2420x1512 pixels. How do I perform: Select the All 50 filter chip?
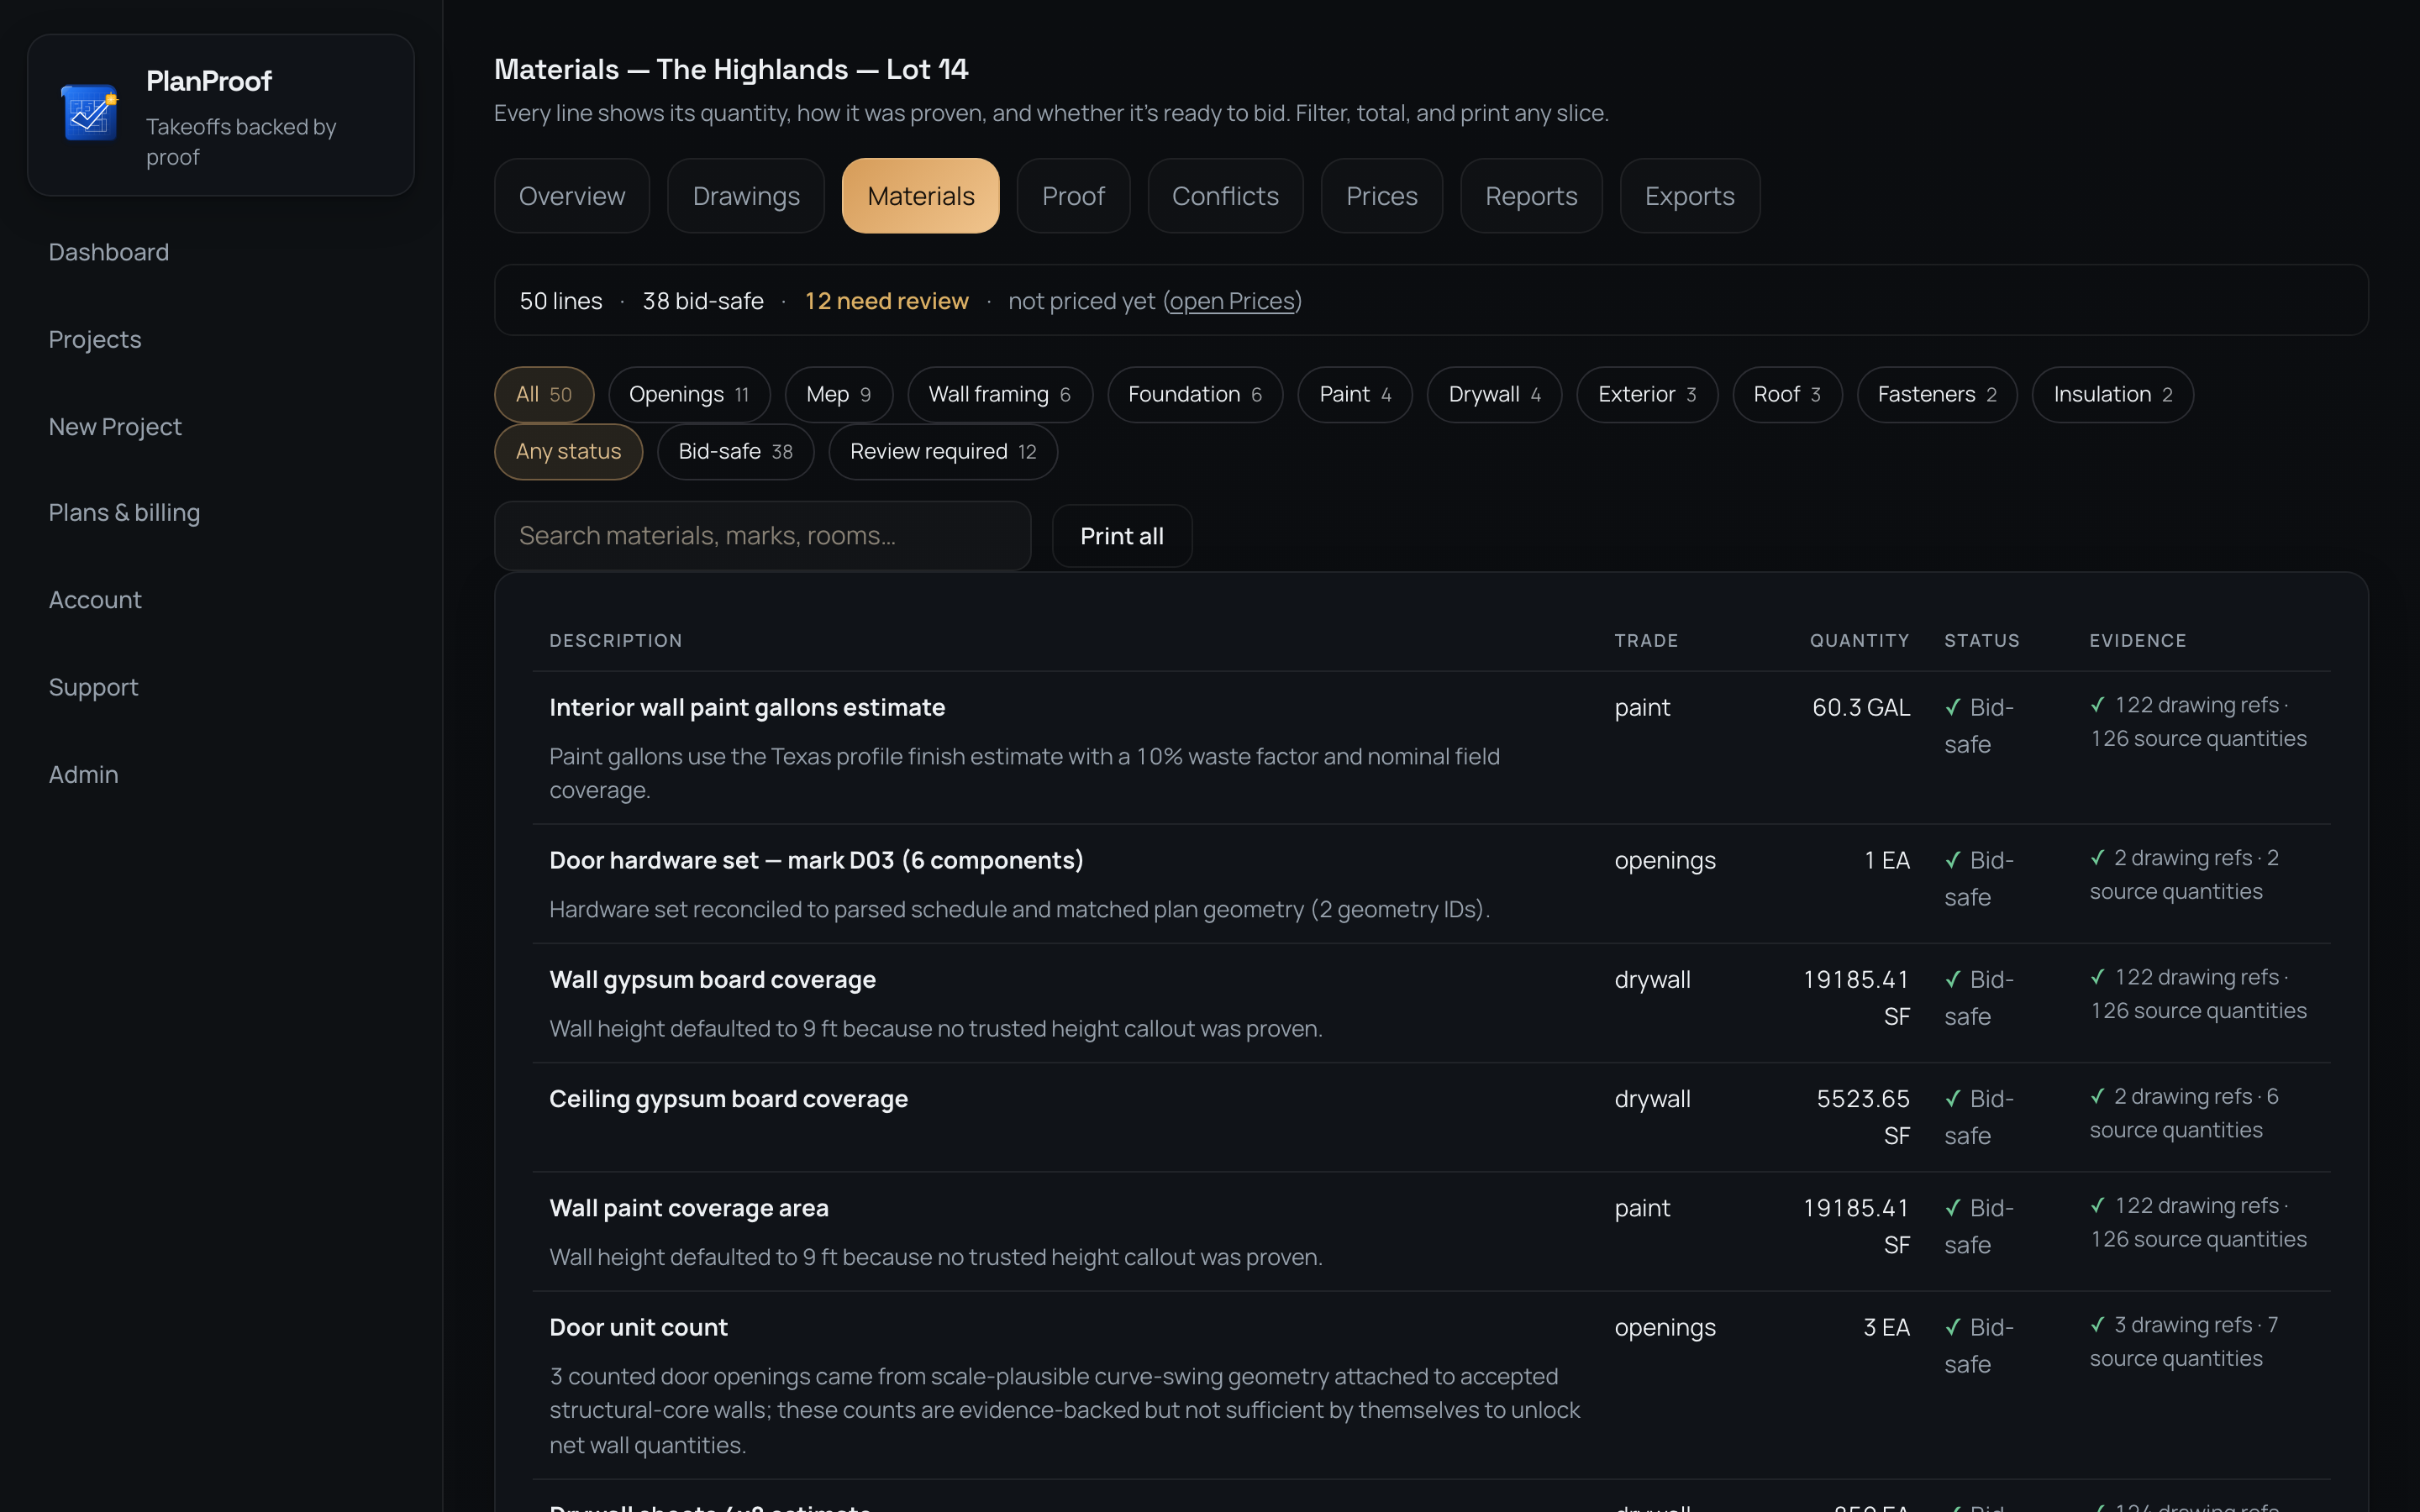[544, 395]
